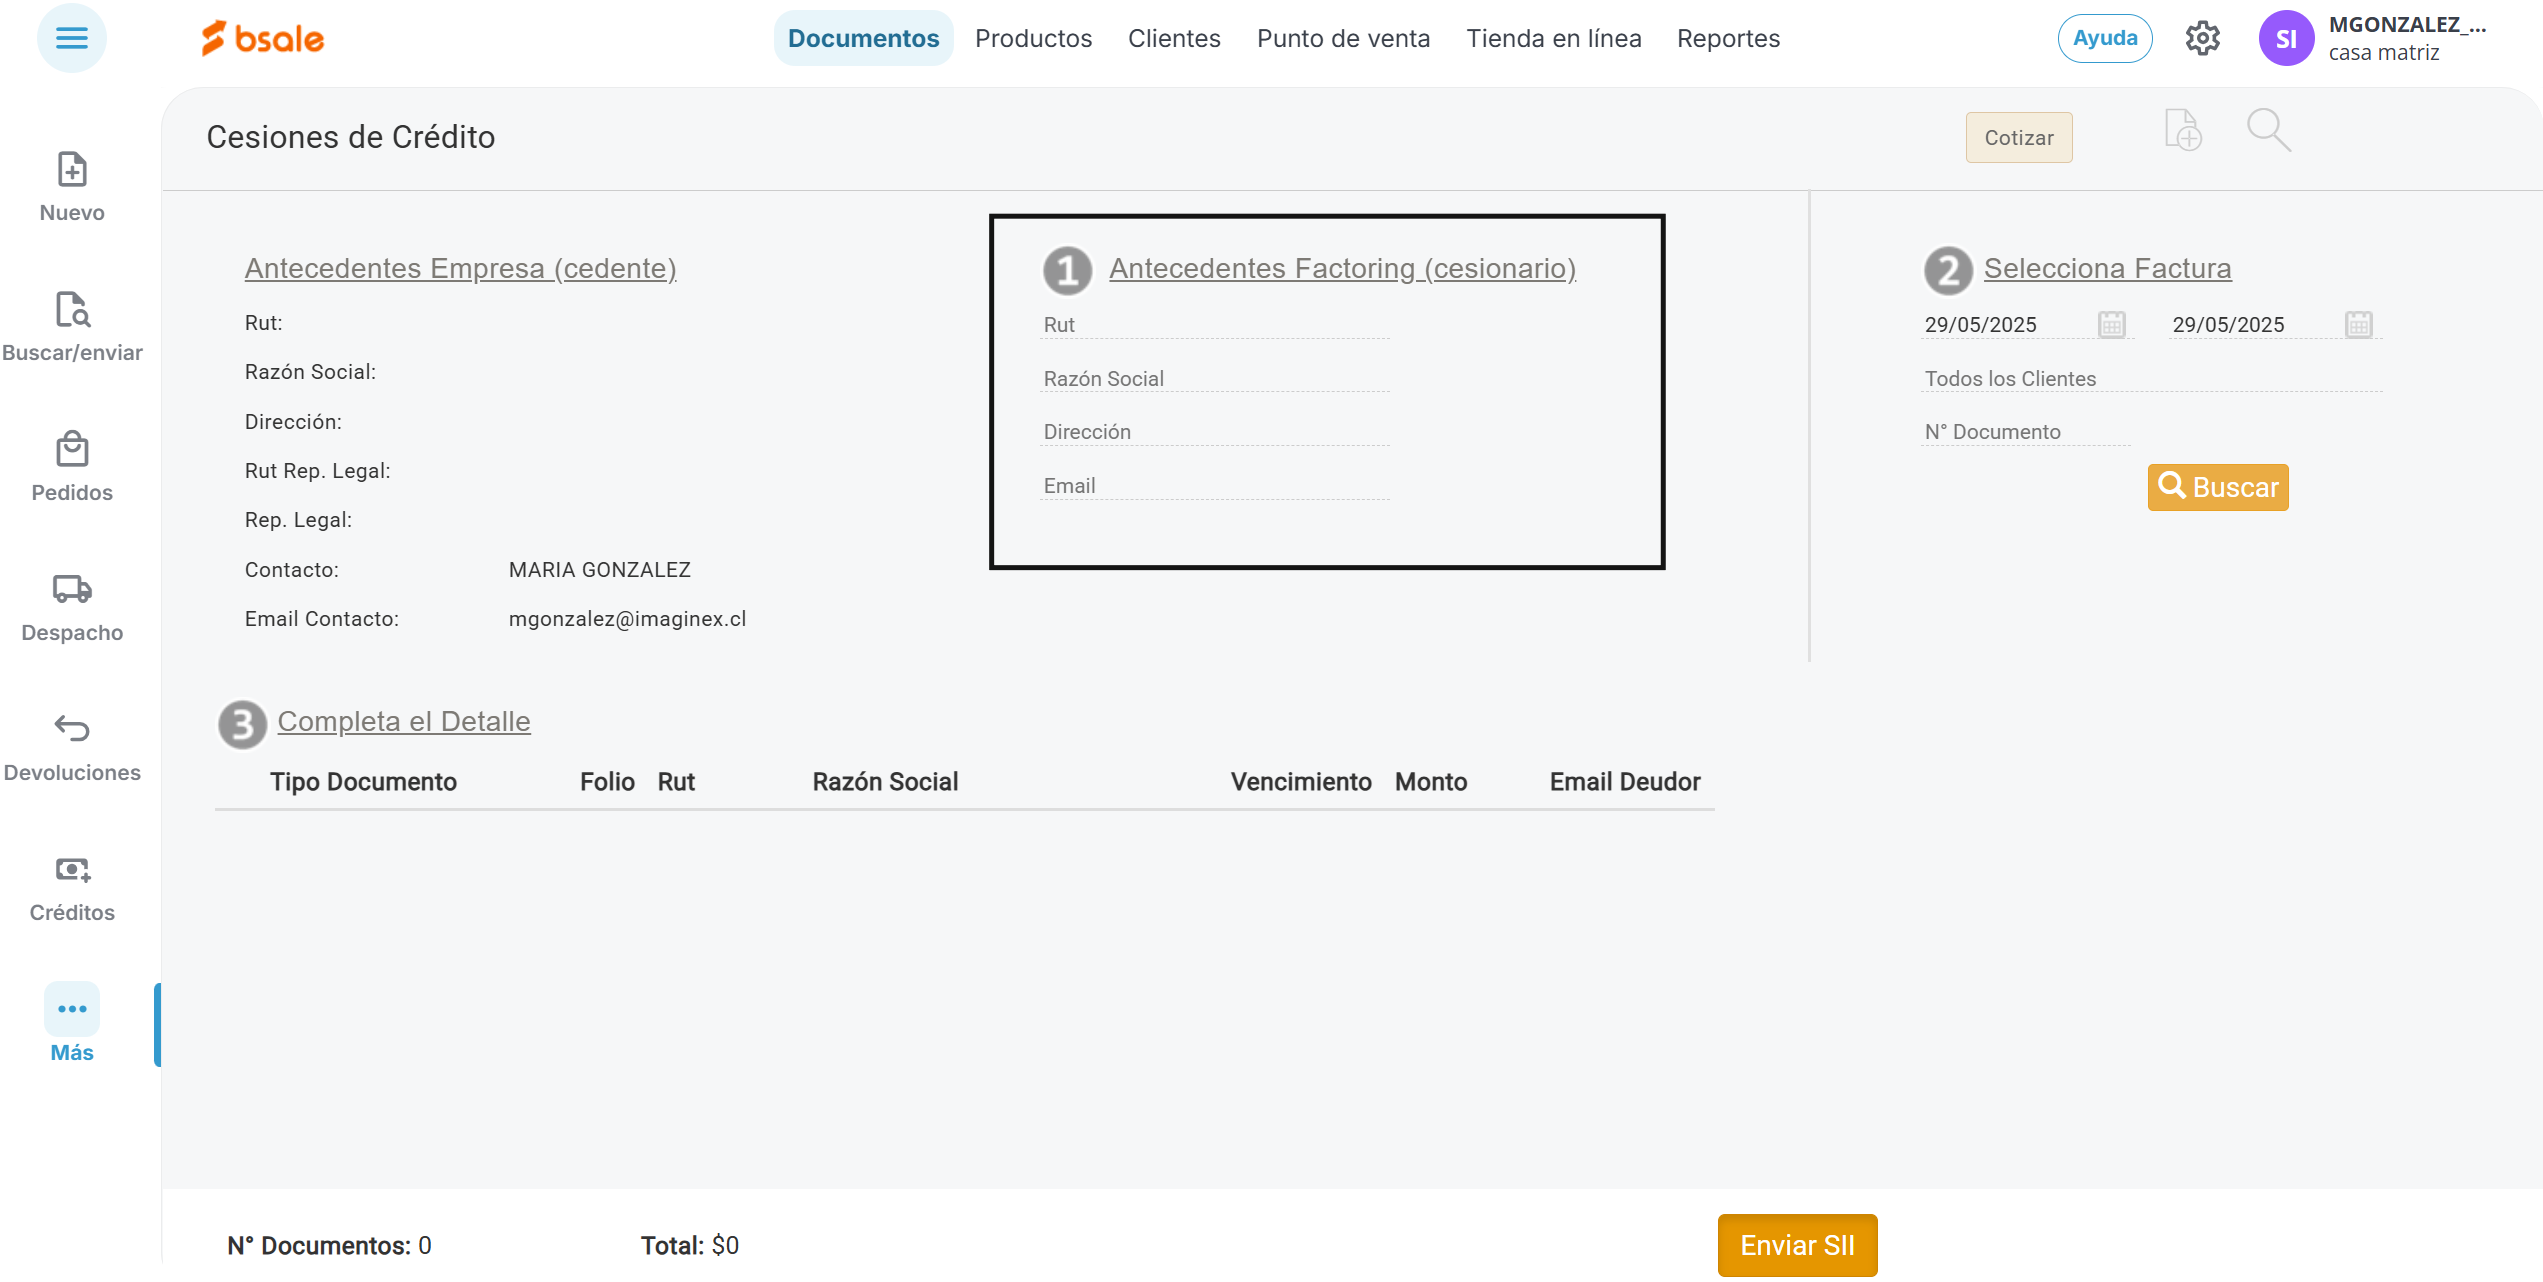Switch to the Productos menu
The width and height of the screenshot is (2543, 1282).
pyautogui.click(x=1033, y=39)
